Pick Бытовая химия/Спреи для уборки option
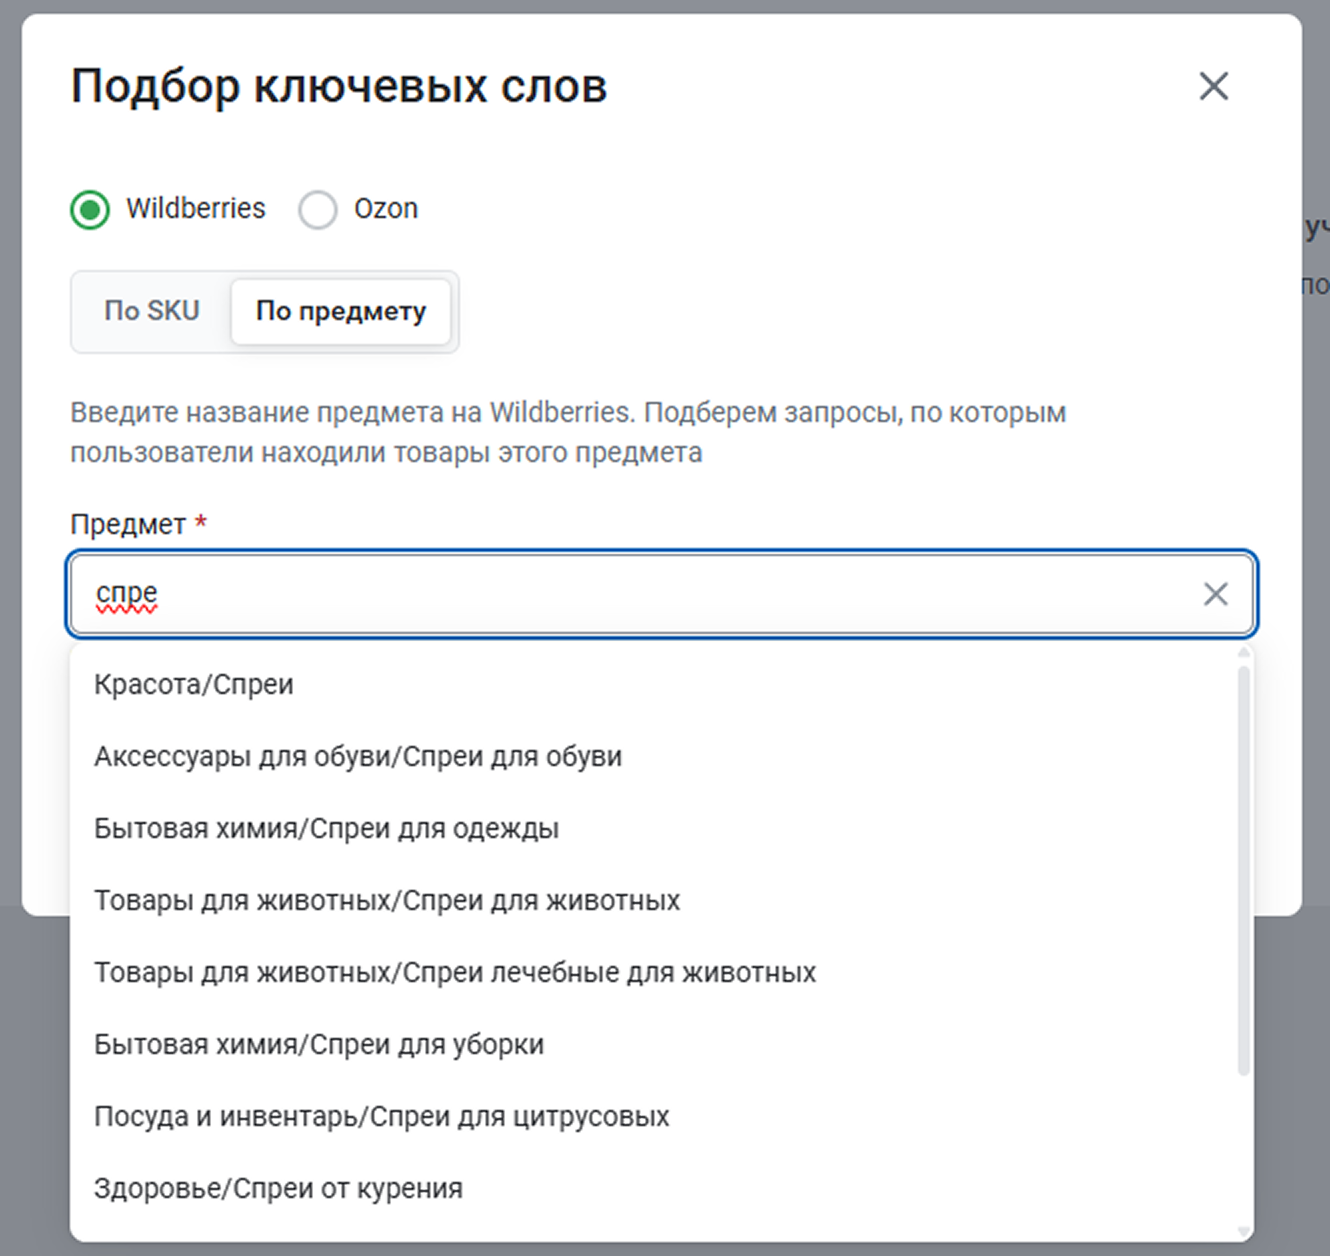The height and width of the screenshot is (1256, 1330). click(319, 1045)
